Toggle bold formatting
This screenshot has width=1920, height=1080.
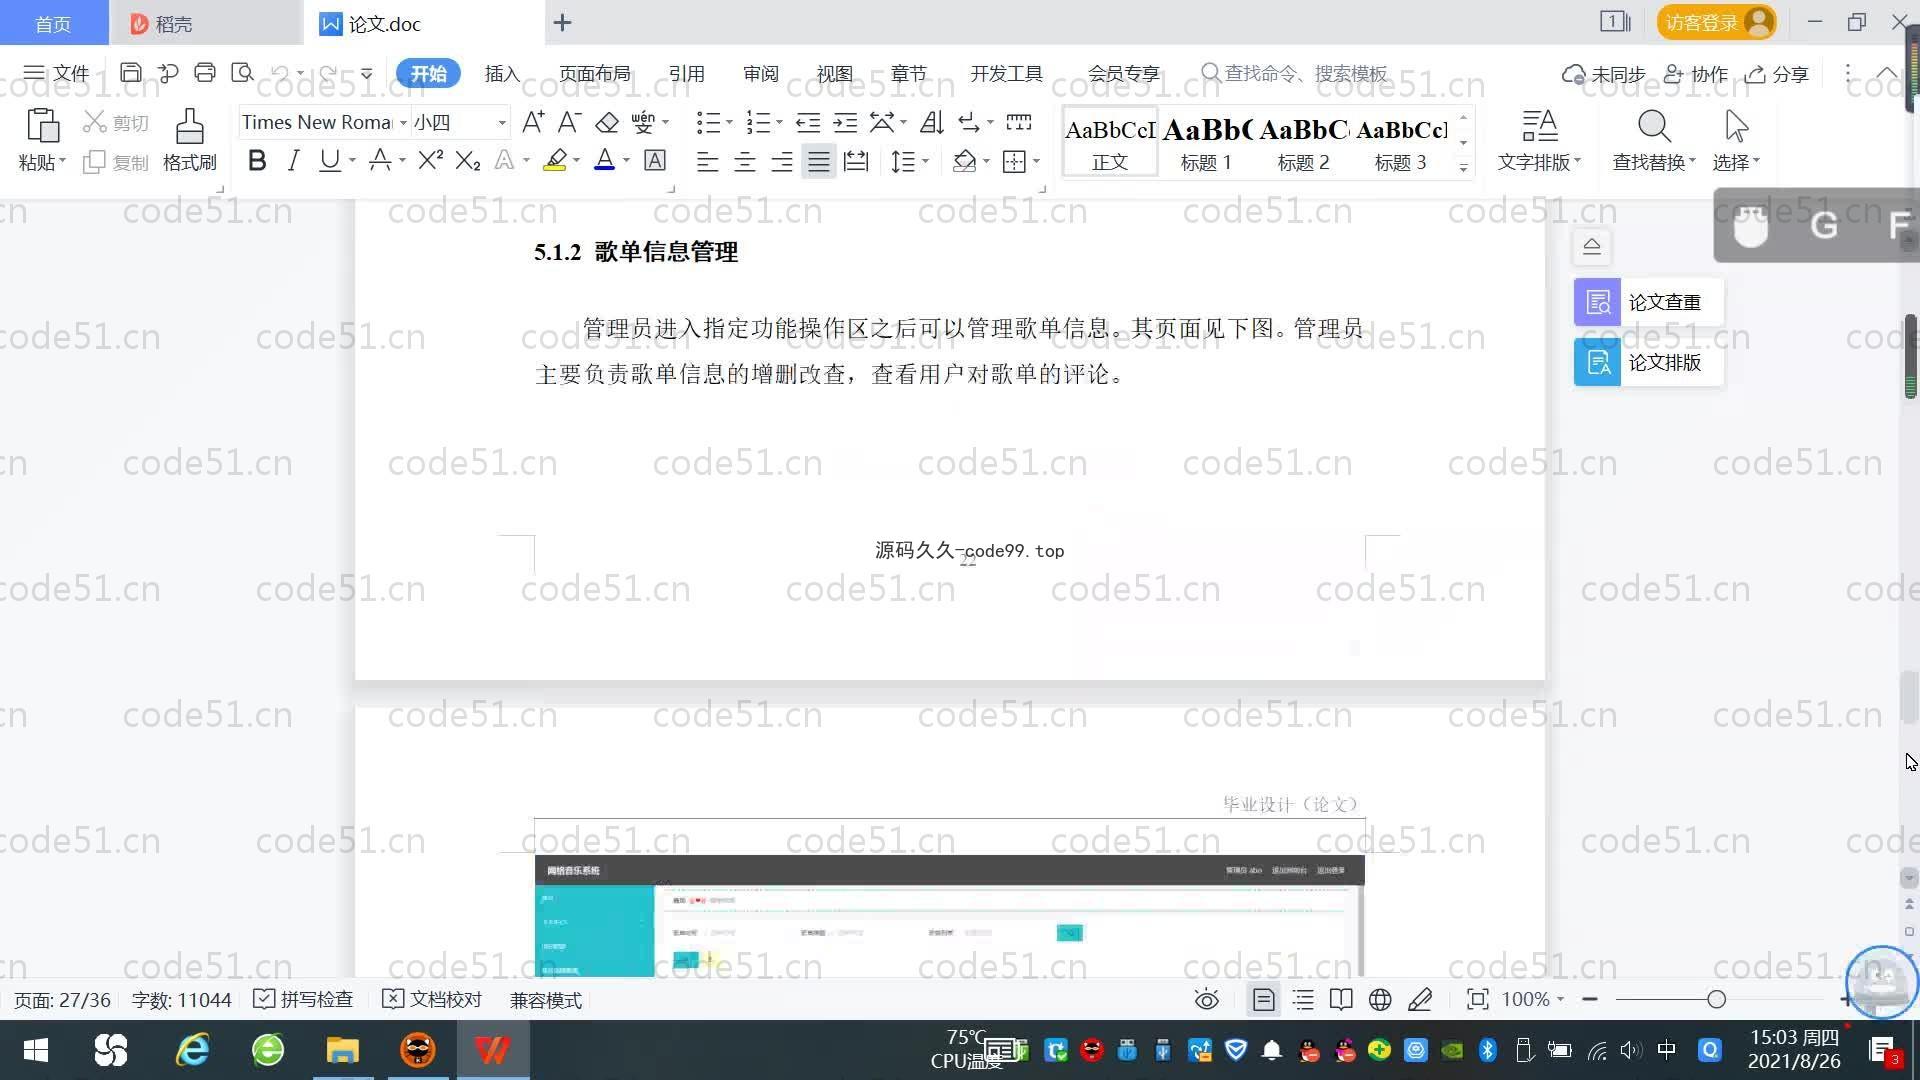(257, 161)
